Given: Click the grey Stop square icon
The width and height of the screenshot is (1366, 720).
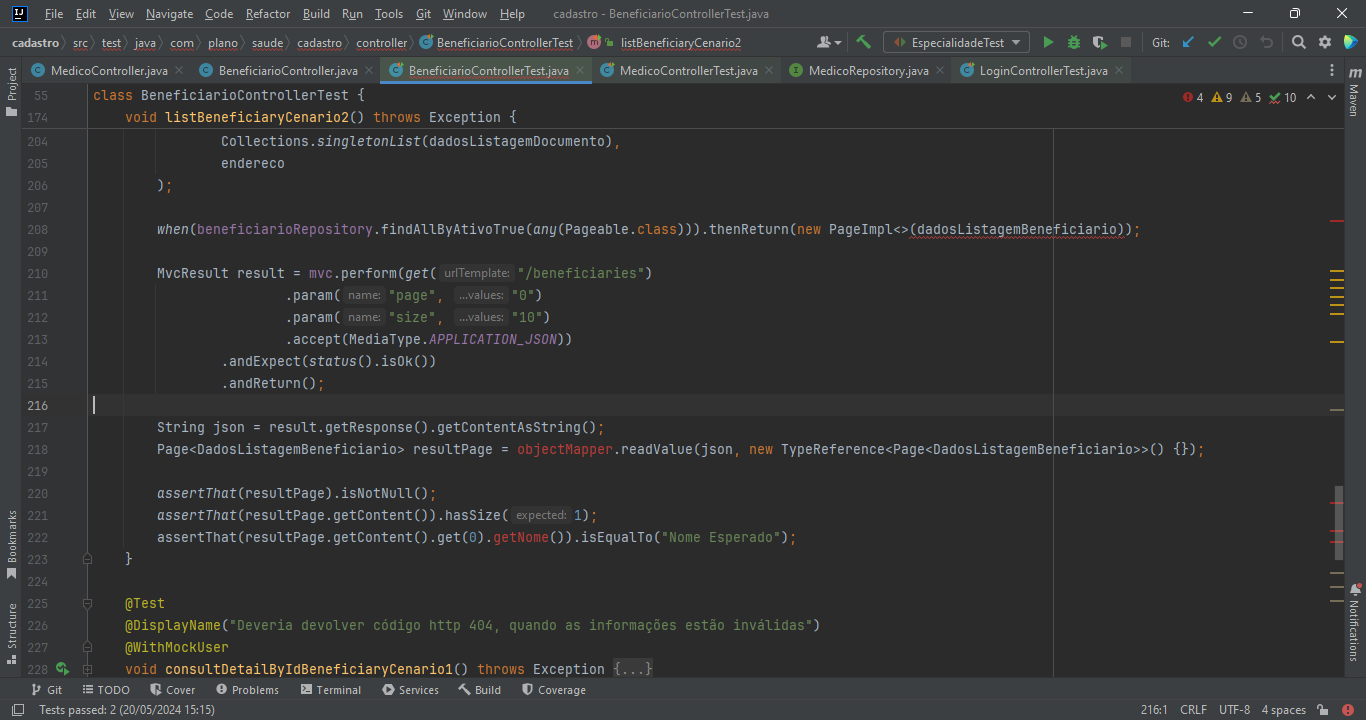Looking at the screenshot, I should coord(1126,43).
